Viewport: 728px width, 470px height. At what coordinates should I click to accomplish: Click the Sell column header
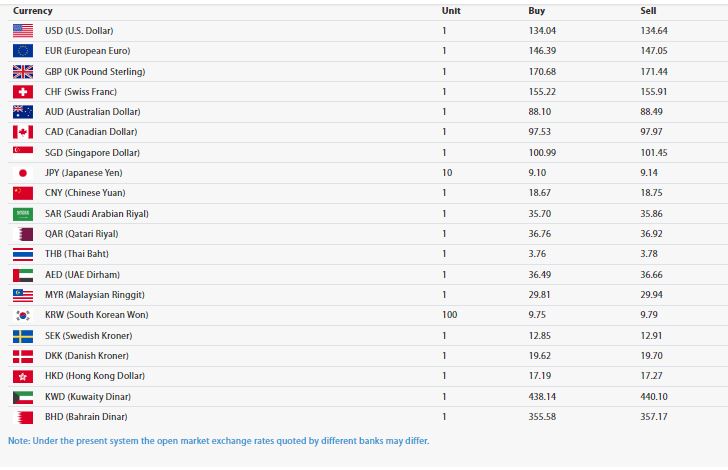648,11
